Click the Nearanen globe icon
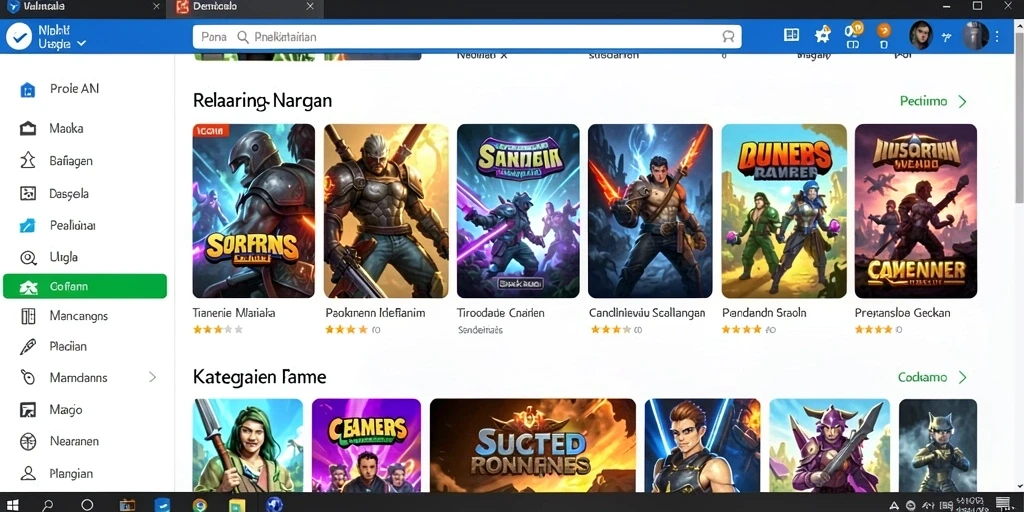The image size is (1024, 512). (x=27, y=441)
